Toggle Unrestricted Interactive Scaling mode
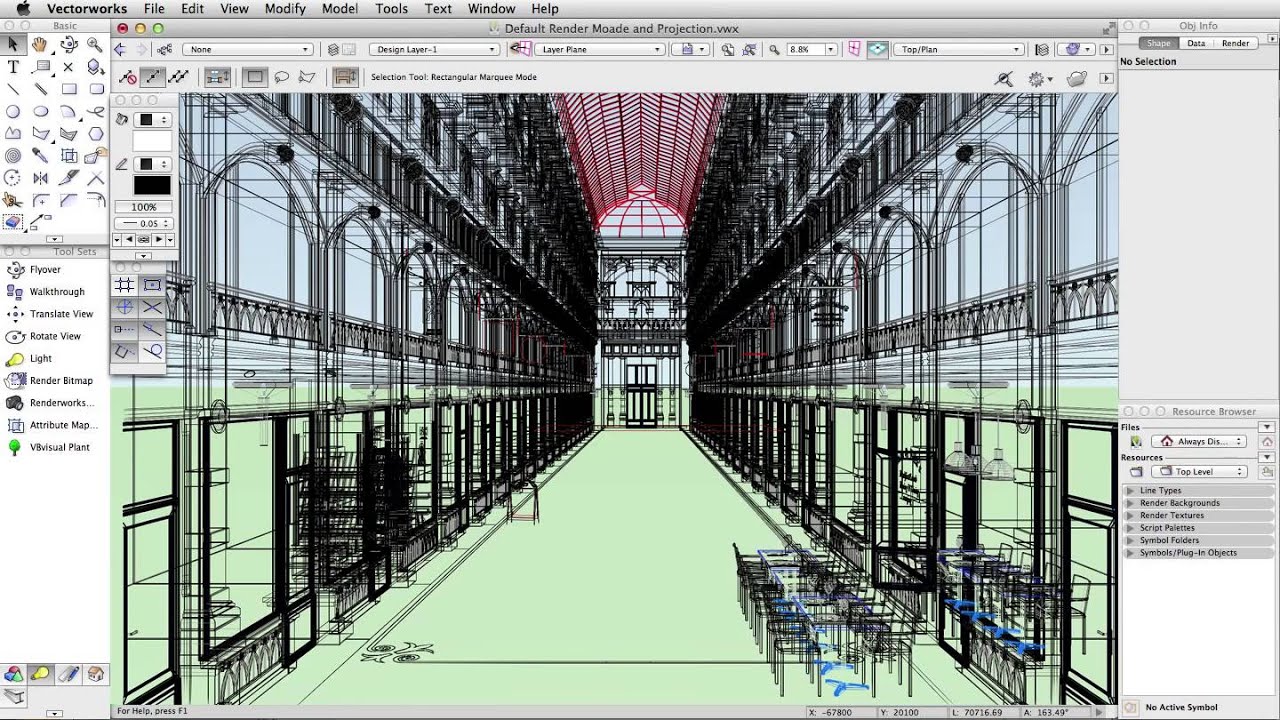The width and height of the screenshot is (1280, 720). click(x=177, y=77)
